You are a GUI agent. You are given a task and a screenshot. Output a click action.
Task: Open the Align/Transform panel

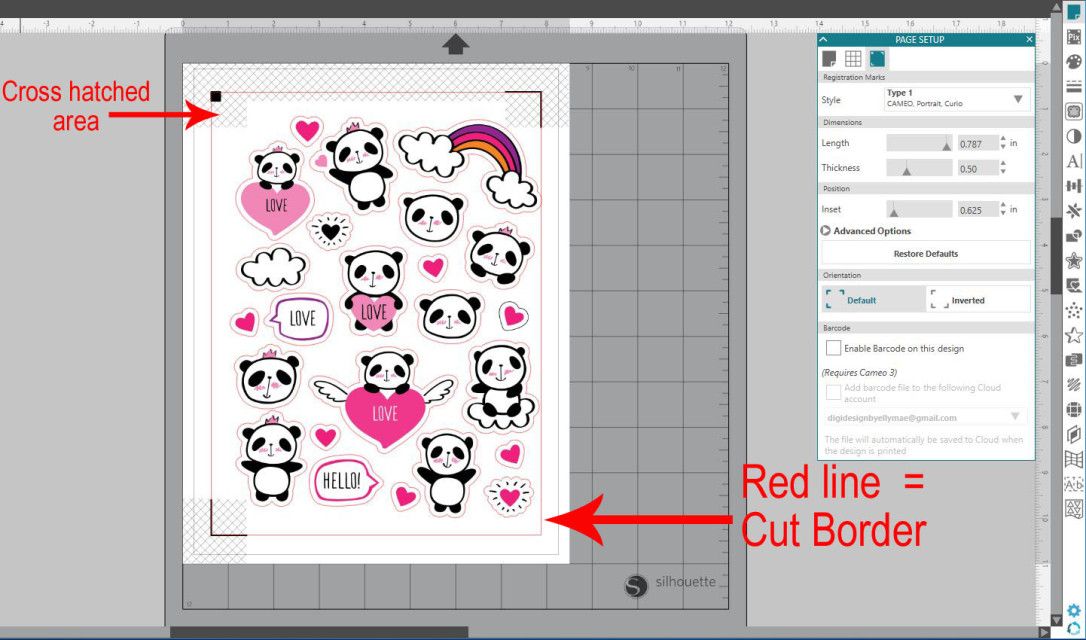[x=1074, y=186]
